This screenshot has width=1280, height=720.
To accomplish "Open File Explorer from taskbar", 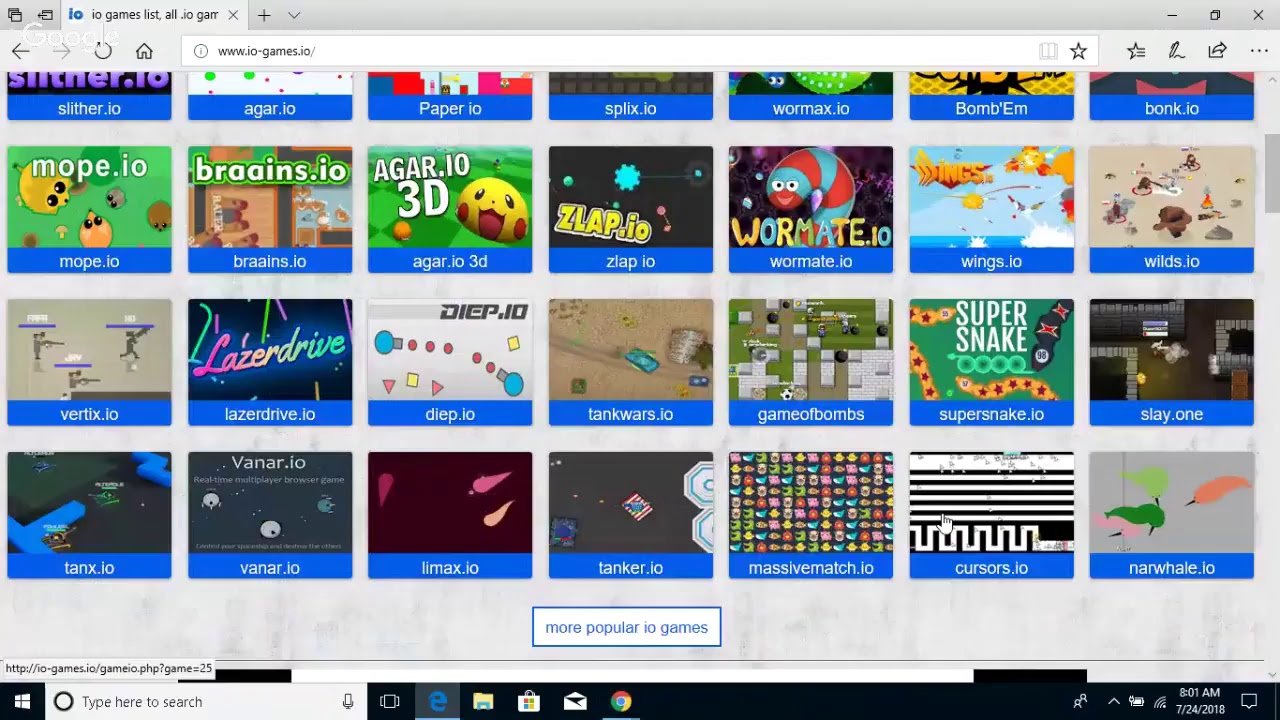I will [483, 701].
